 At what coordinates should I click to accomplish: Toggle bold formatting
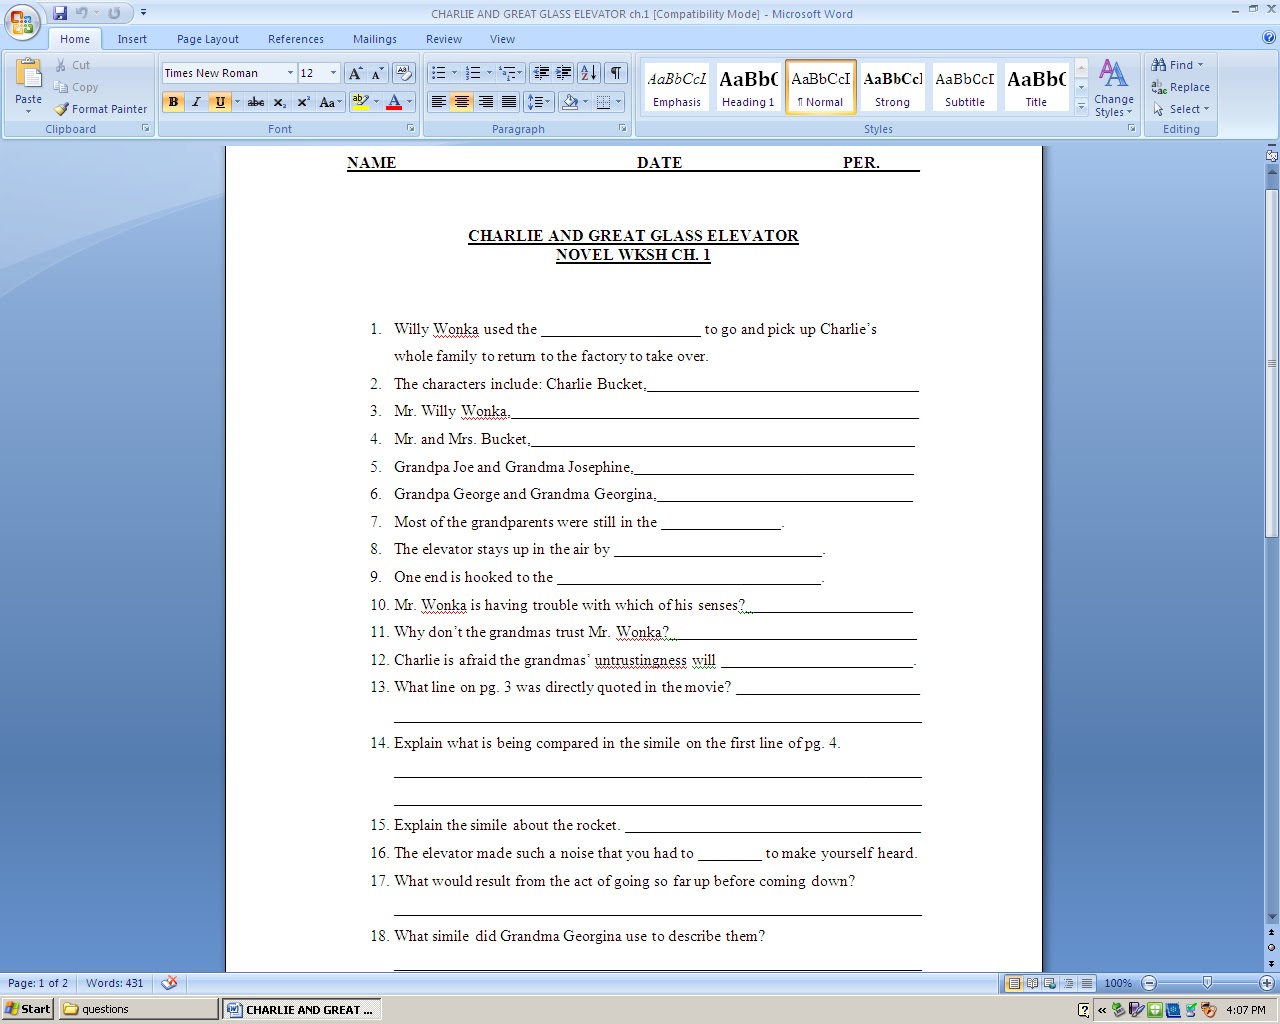tap(173, 101)
